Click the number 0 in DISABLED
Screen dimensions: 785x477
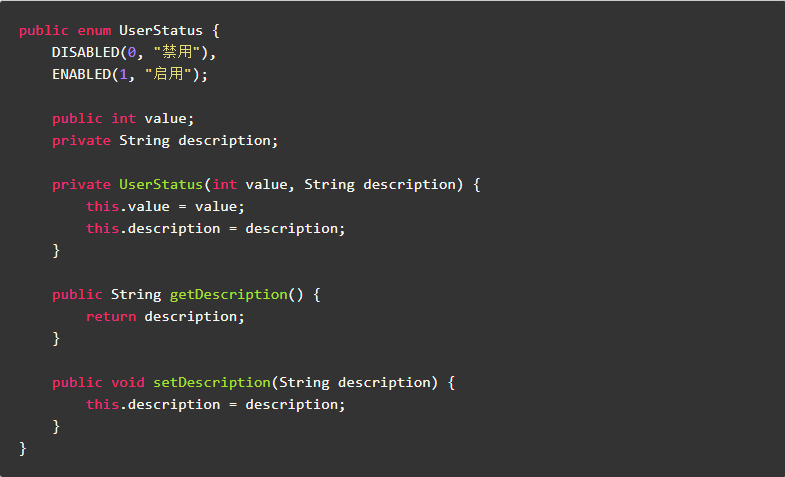(132, 52)
